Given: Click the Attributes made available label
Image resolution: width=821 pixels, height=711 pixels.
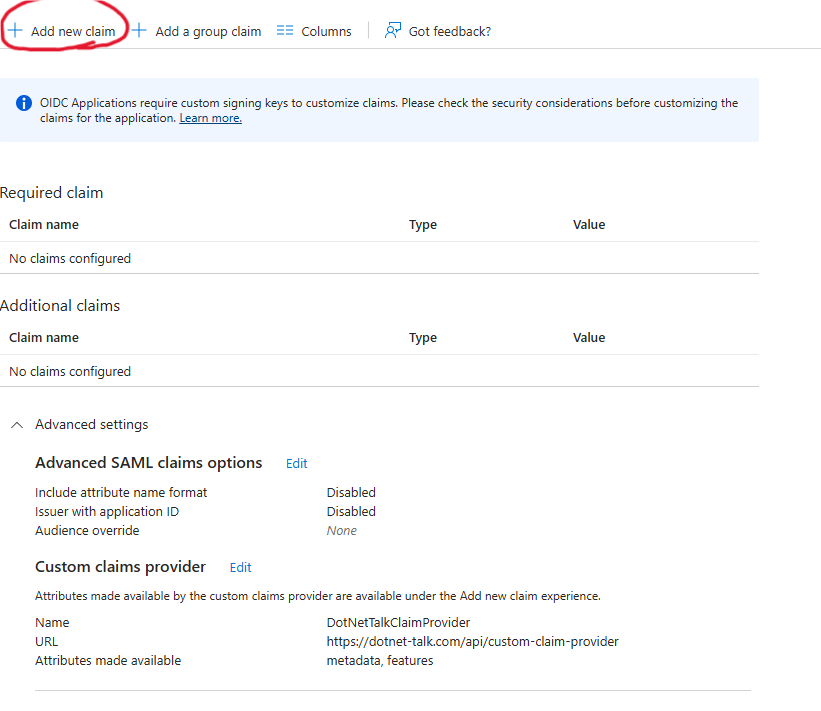Looking at the screenshot, I should (108, 661).
